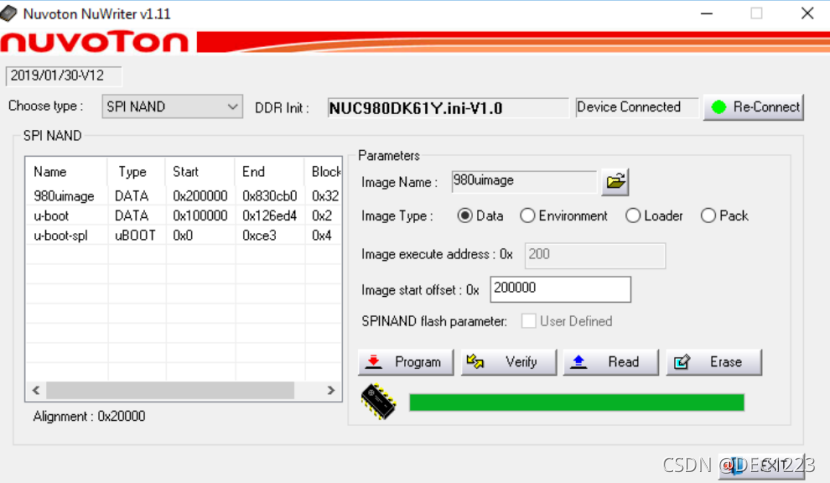Click the uBOOT type cell

[x=135, y=235]
